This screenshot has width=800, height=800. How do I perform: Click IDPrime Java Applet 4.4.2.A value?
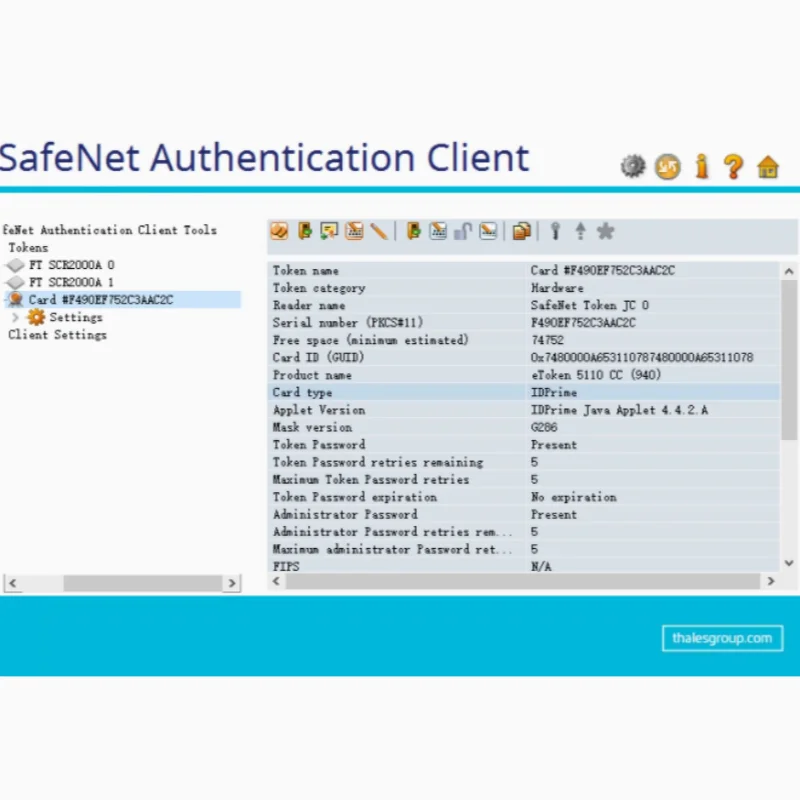coord(619,410)
